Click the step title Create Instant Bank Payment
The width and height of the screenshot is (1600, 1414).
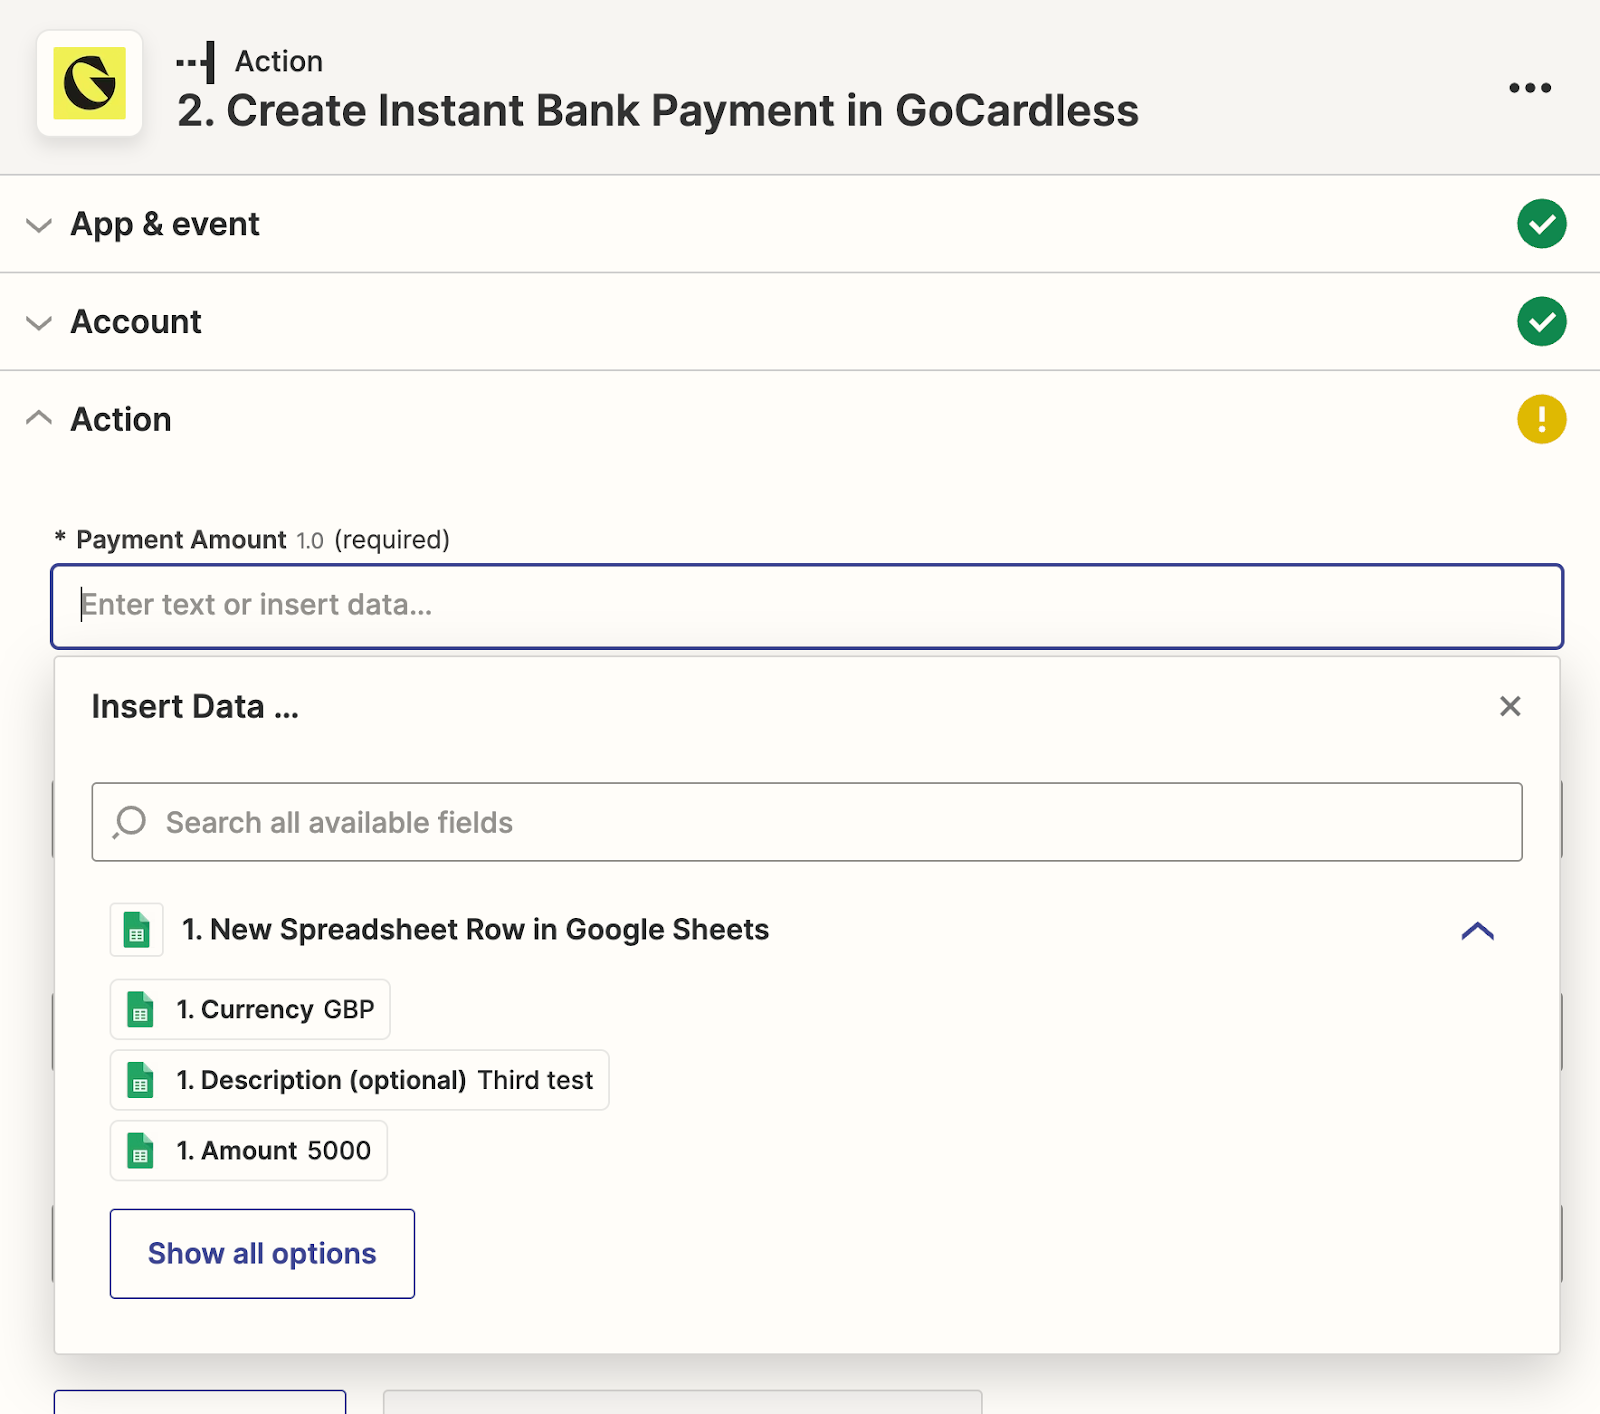pos(657,111)
